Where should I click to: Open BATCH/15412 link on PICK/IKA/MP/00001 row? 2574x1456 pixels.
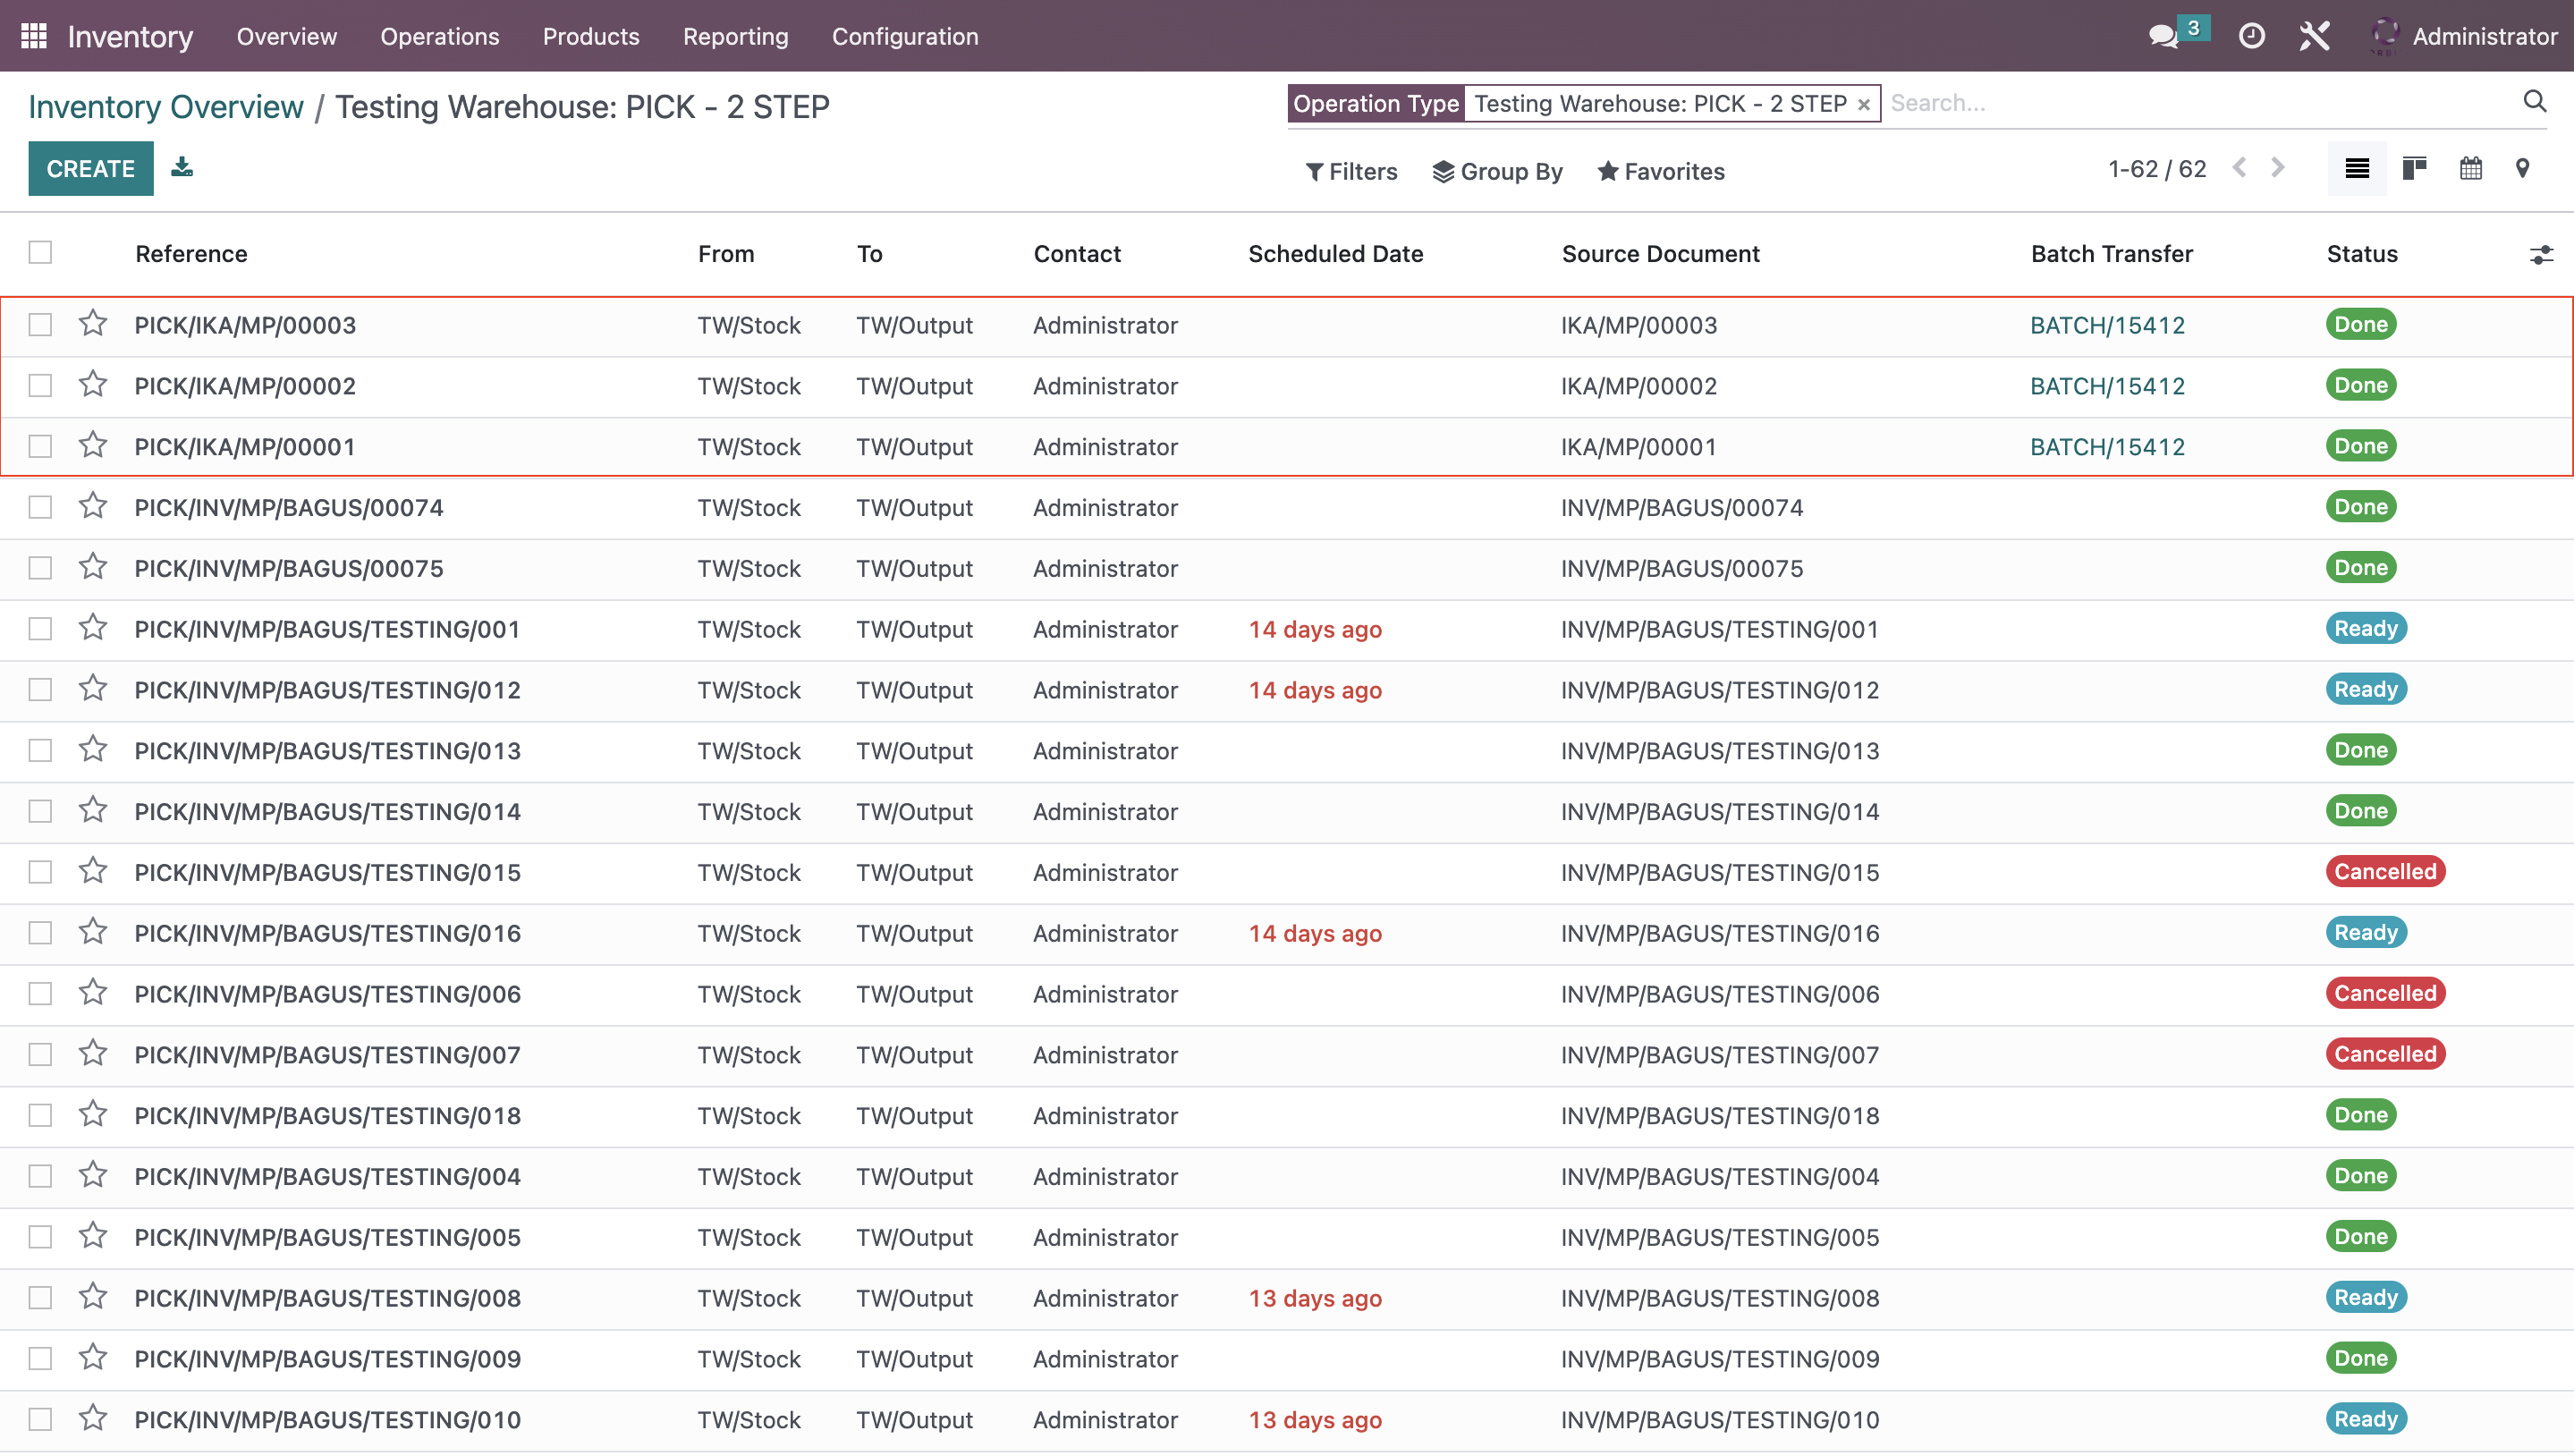click(2107, 447)
